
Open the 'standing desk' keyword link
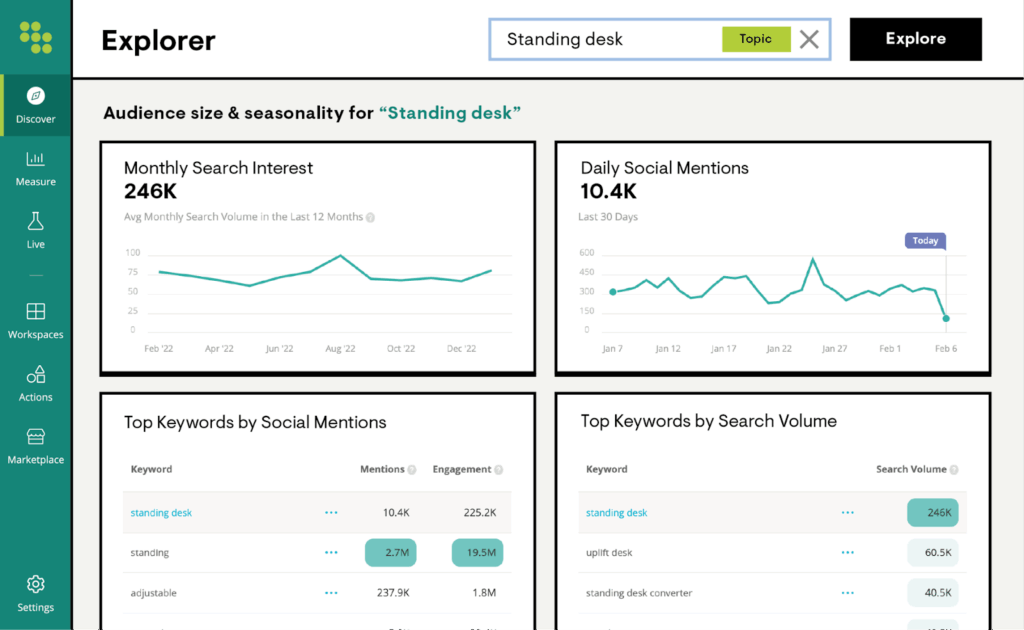tap(161, 511)
